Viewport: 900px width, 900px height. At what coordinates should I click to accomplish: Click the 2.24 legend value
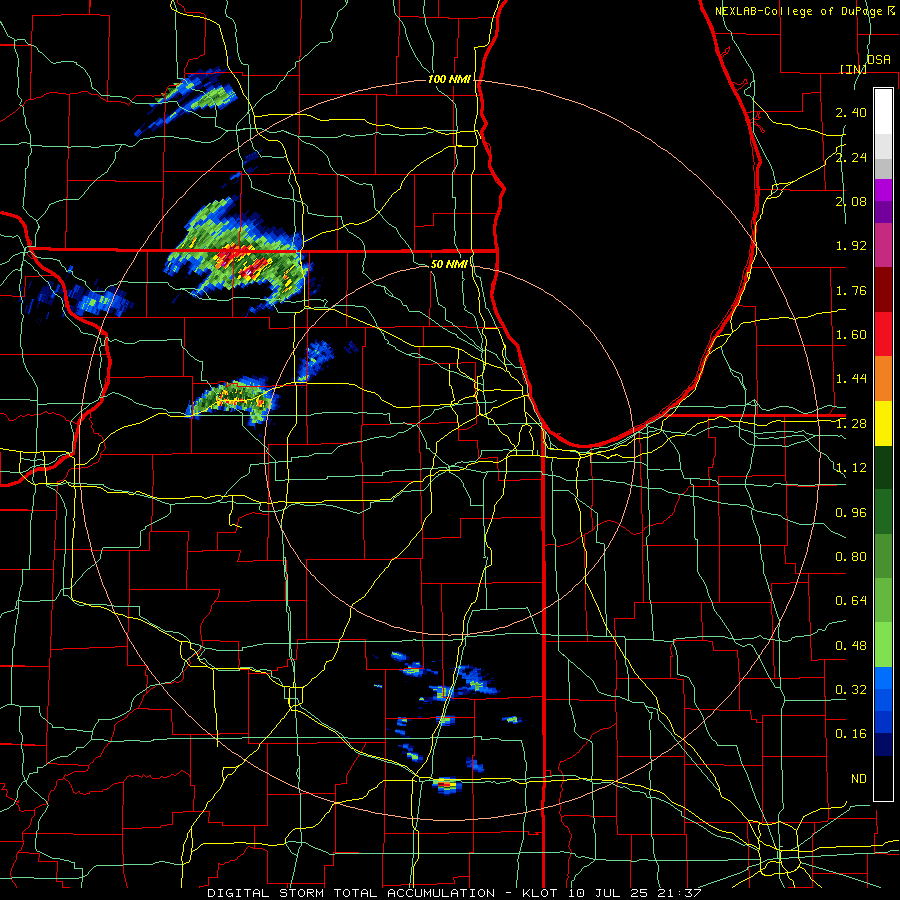pos(851,157)
